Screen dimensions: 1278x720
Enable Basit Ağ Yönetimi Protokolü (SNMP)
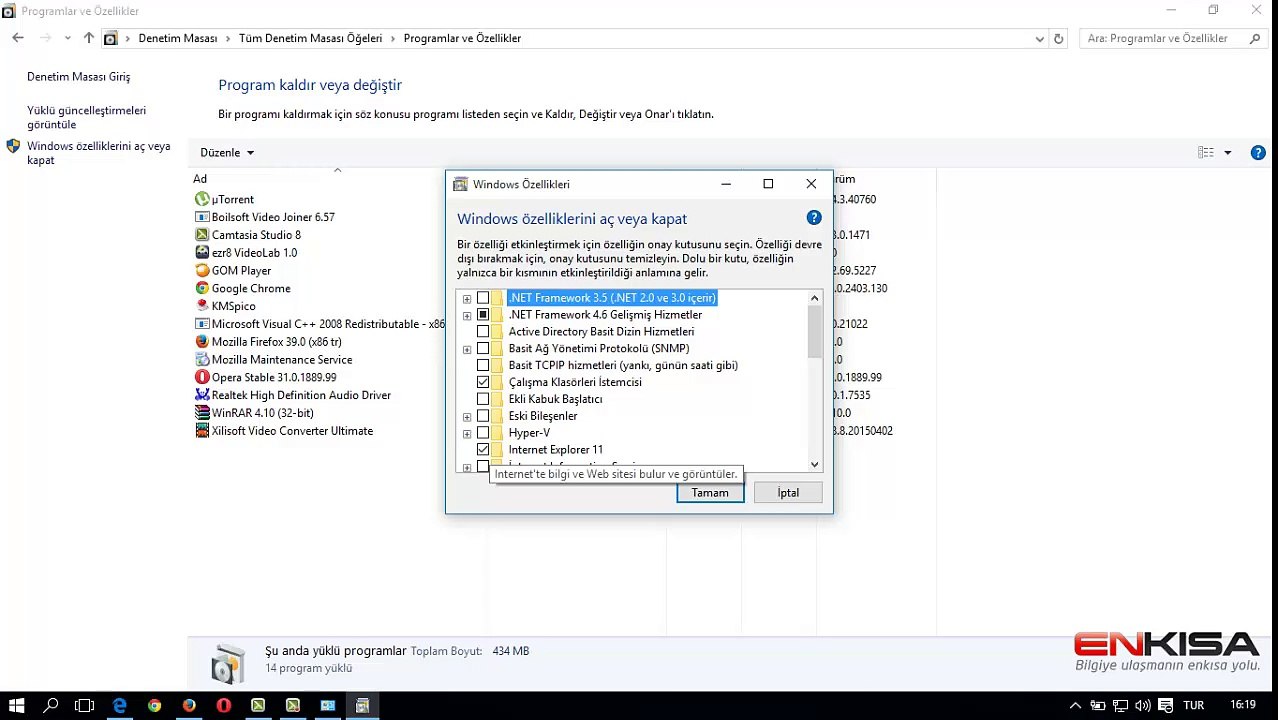tap(483, 349)
